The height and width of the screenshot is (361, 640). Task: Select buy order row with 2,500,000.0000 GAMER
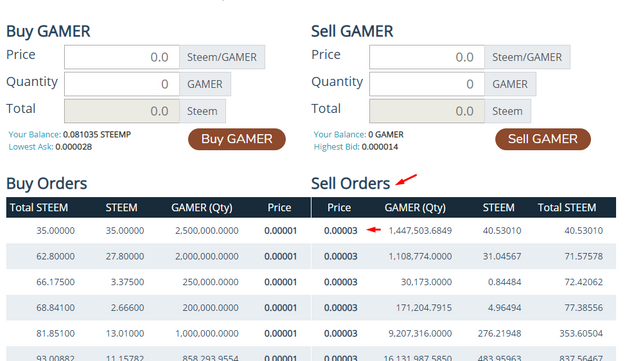tap(158, 231)
